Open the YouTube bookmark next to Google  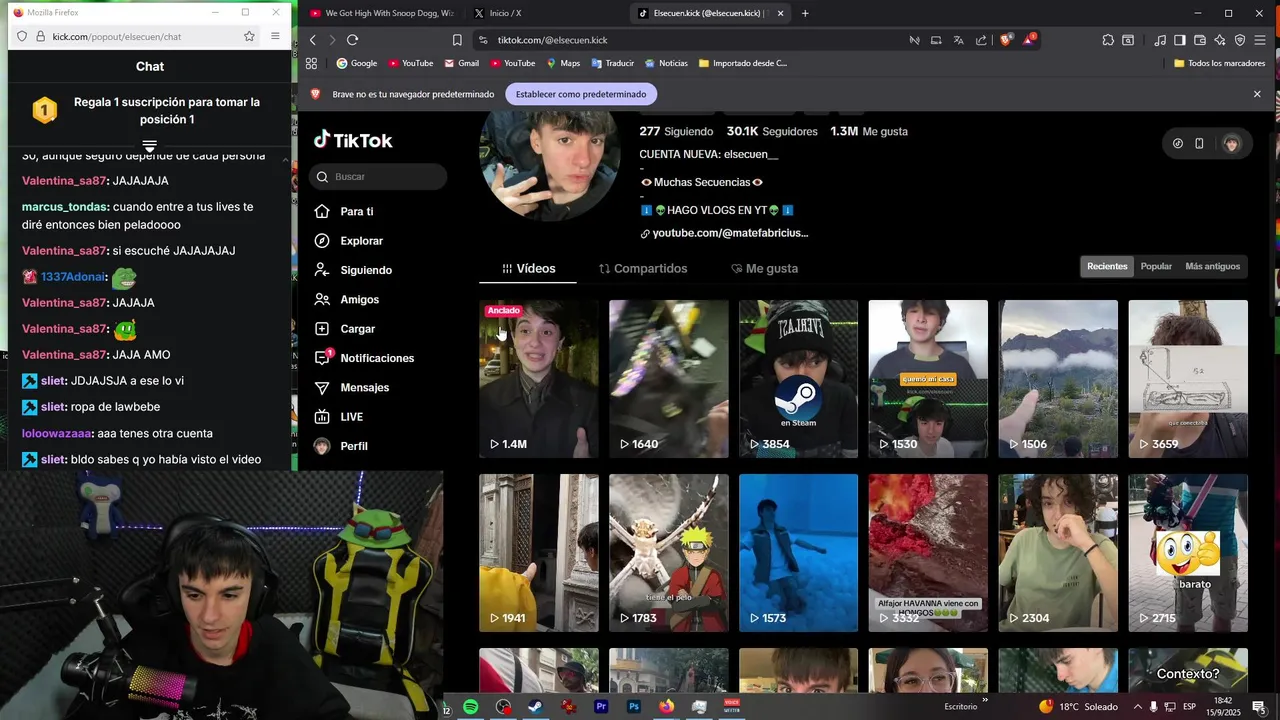click(x=411, y=63)
